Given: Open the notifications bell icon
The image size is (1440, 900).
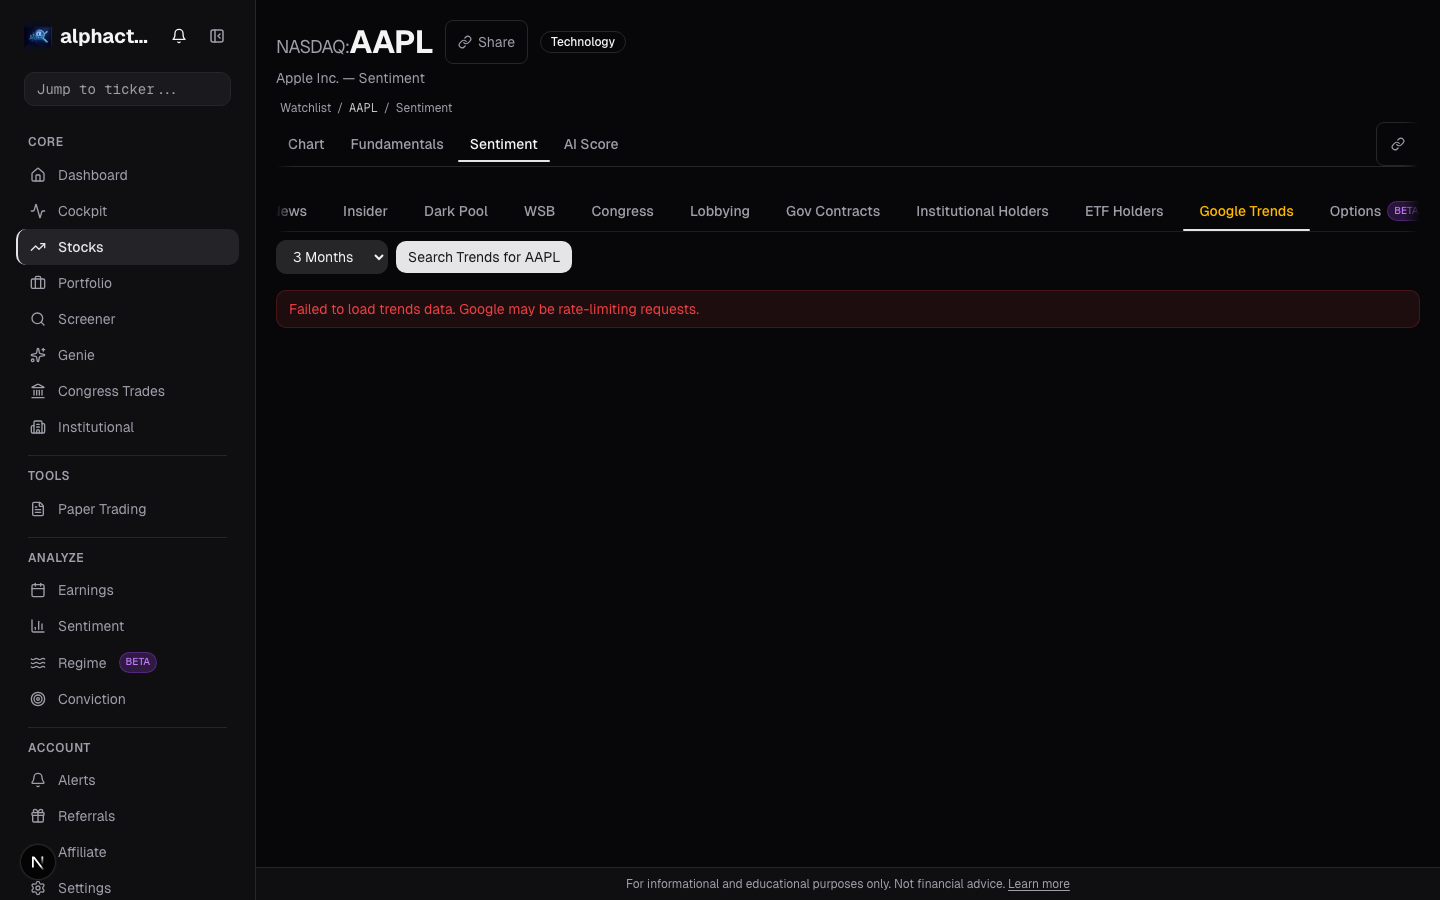Looking at the screenshot, I should click(x=179, y=36).
